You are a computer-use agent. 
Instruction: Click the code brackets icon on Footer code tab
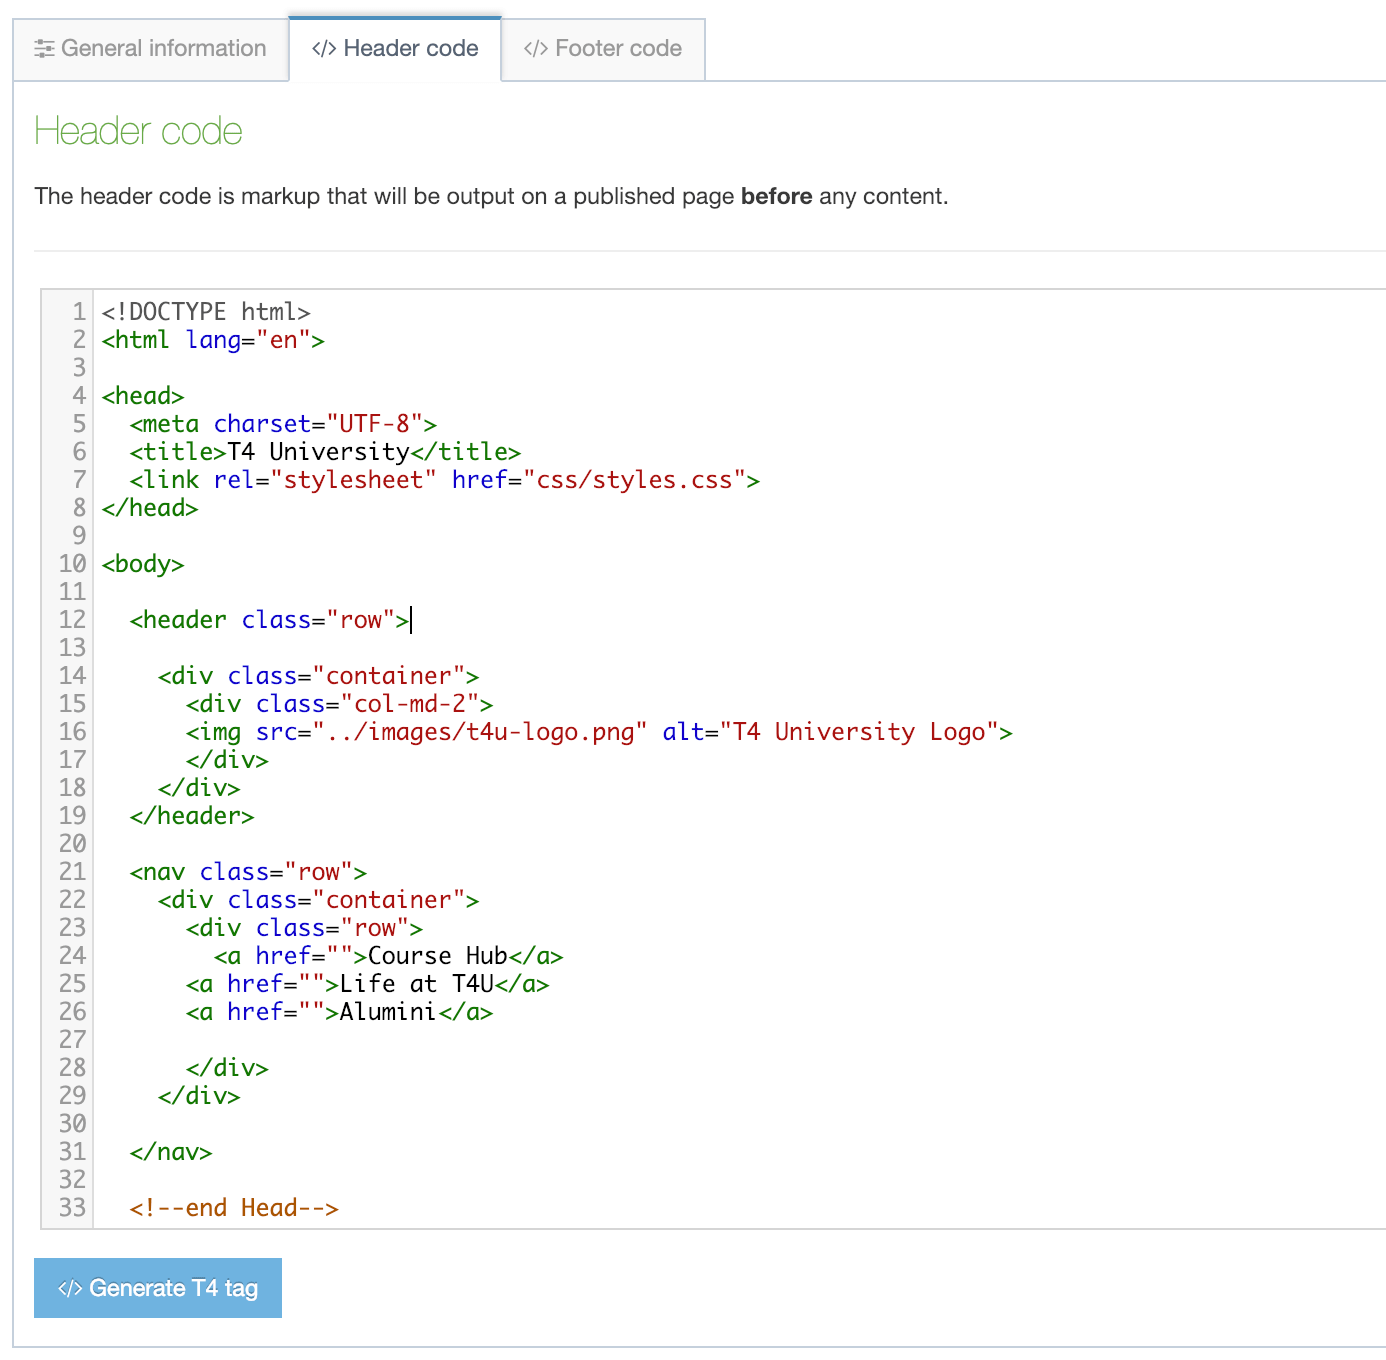point(536,49)
